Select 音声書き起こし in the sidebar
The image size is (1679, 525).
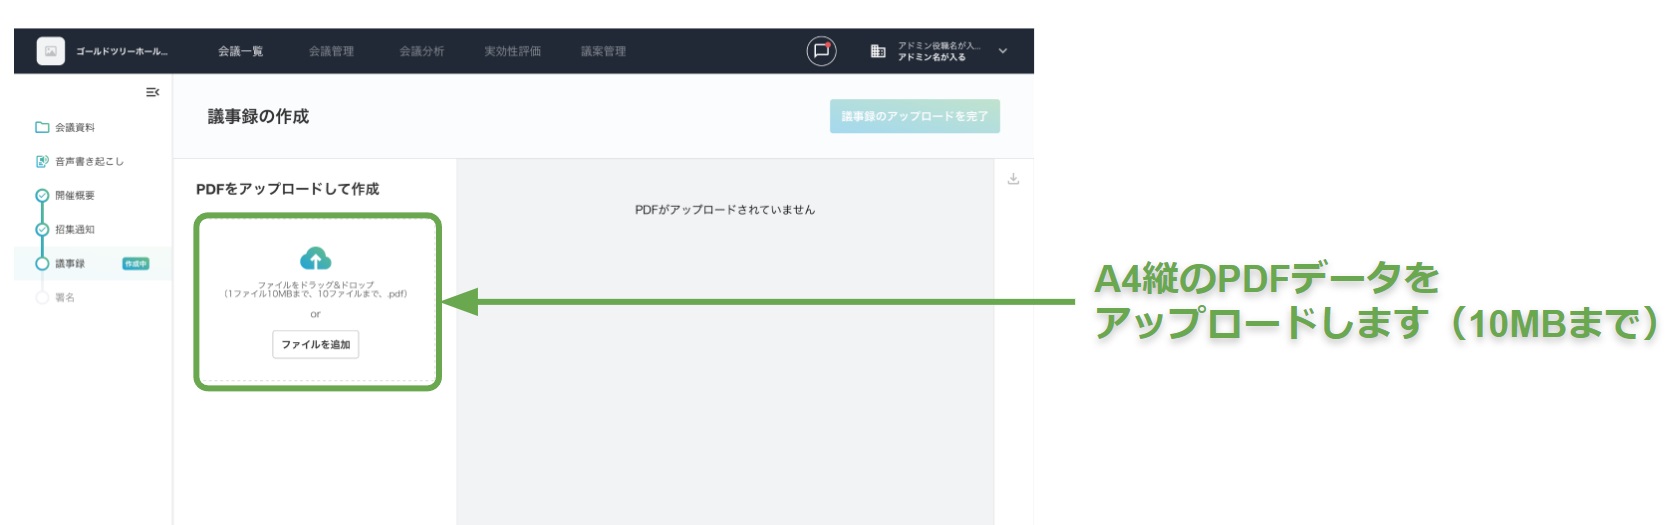click(89, 161)
